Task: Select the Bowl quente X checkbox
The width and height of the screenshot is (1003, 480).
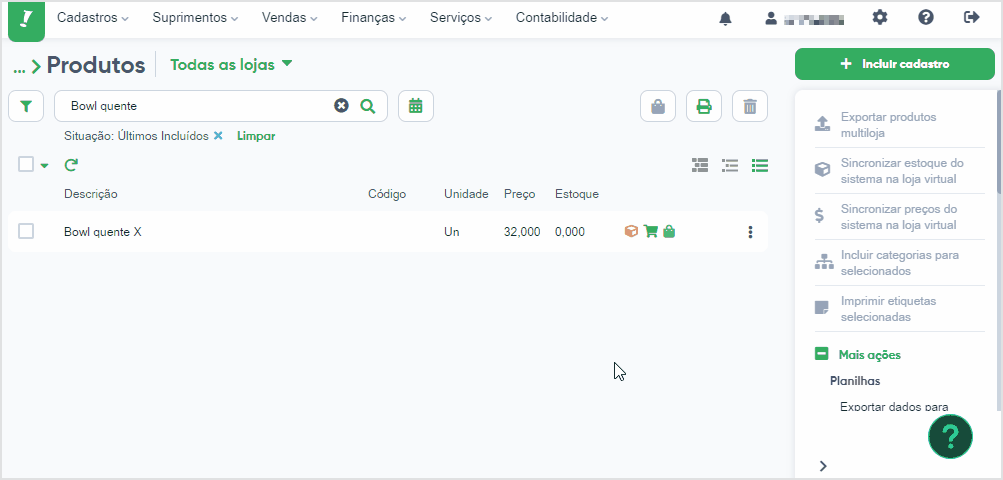Action: 26,231
